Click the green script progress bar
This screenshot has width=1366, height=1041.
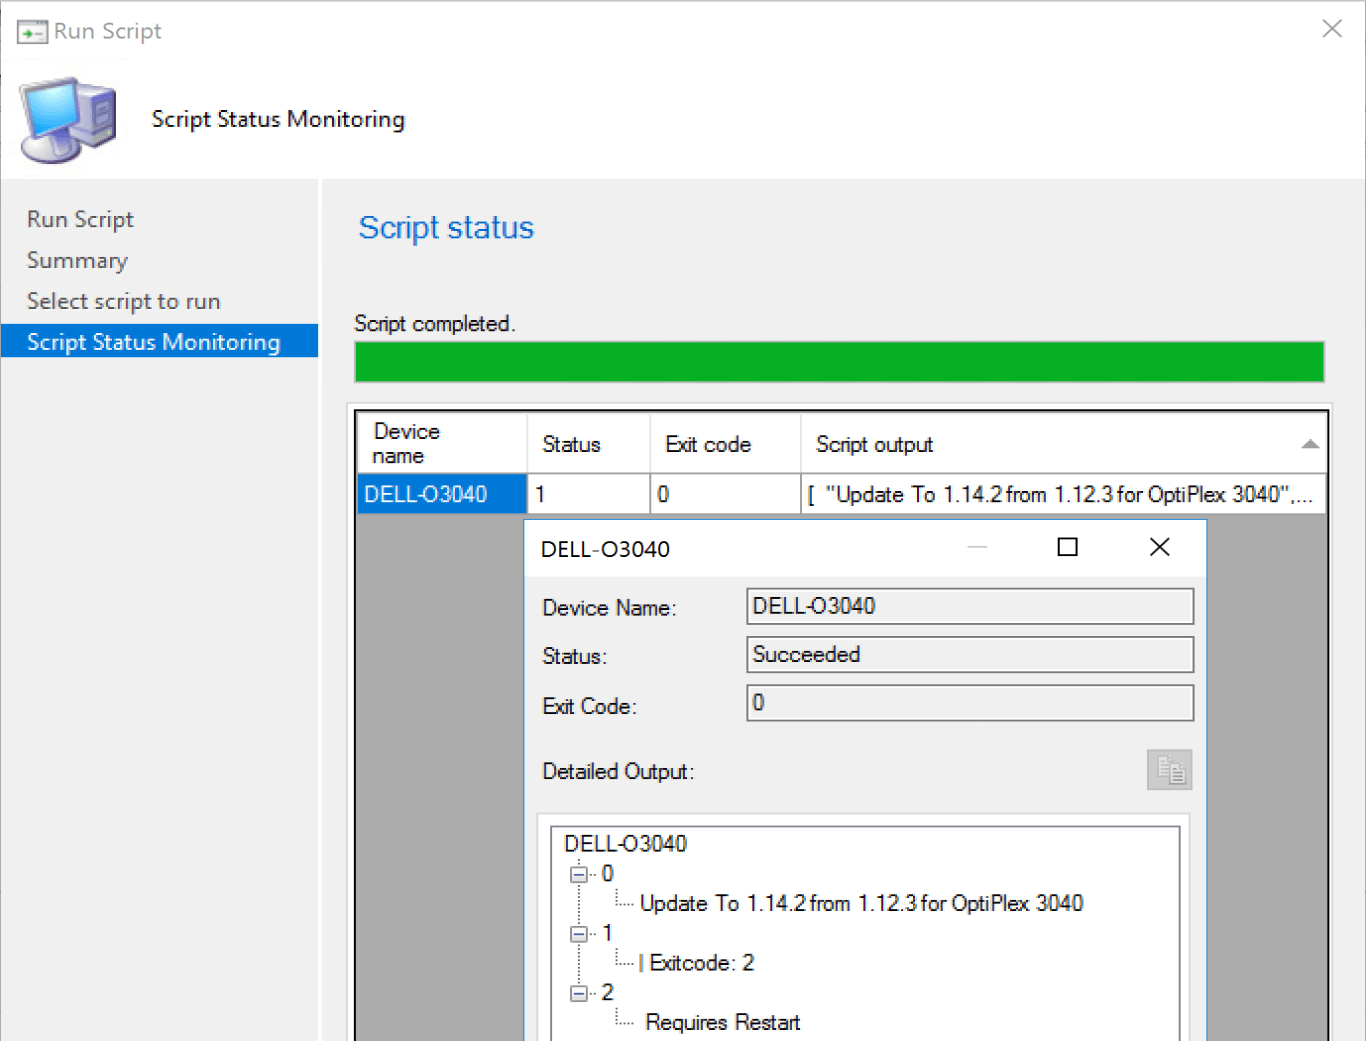[838, 362]
